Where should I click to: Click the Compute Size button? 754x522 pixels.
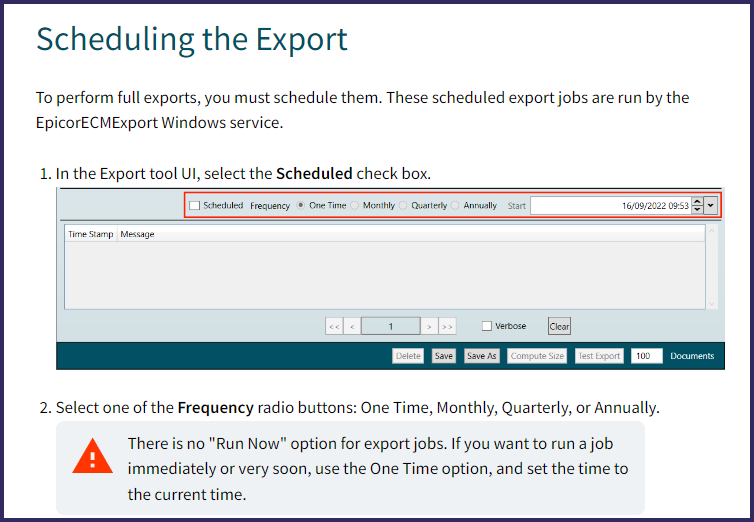[x=537, y=356]
